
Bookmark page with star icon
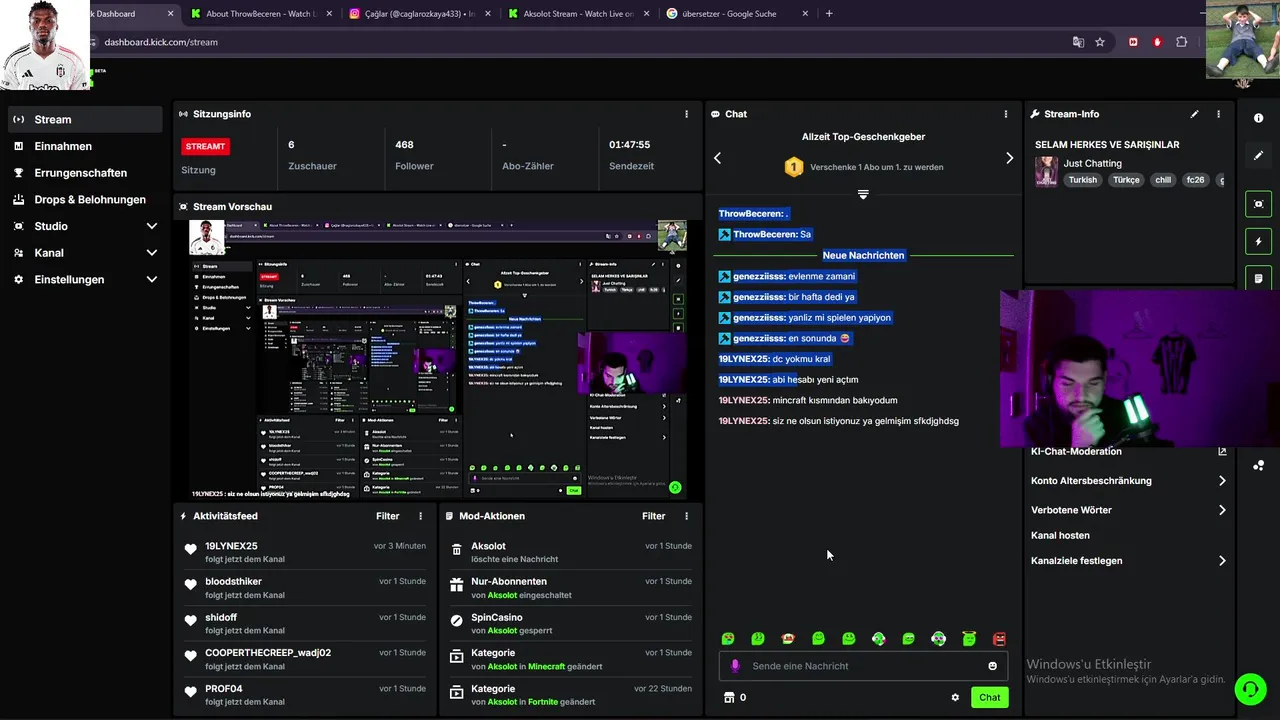pyautogui.click(x=1100, y=42)
